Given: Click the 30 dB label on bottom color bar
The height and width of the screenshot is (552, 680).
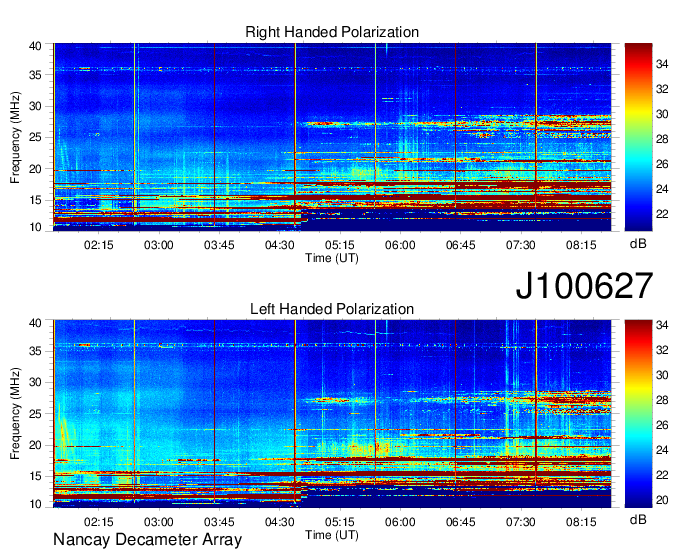Looking at the screenshot, I should (662, 375).
